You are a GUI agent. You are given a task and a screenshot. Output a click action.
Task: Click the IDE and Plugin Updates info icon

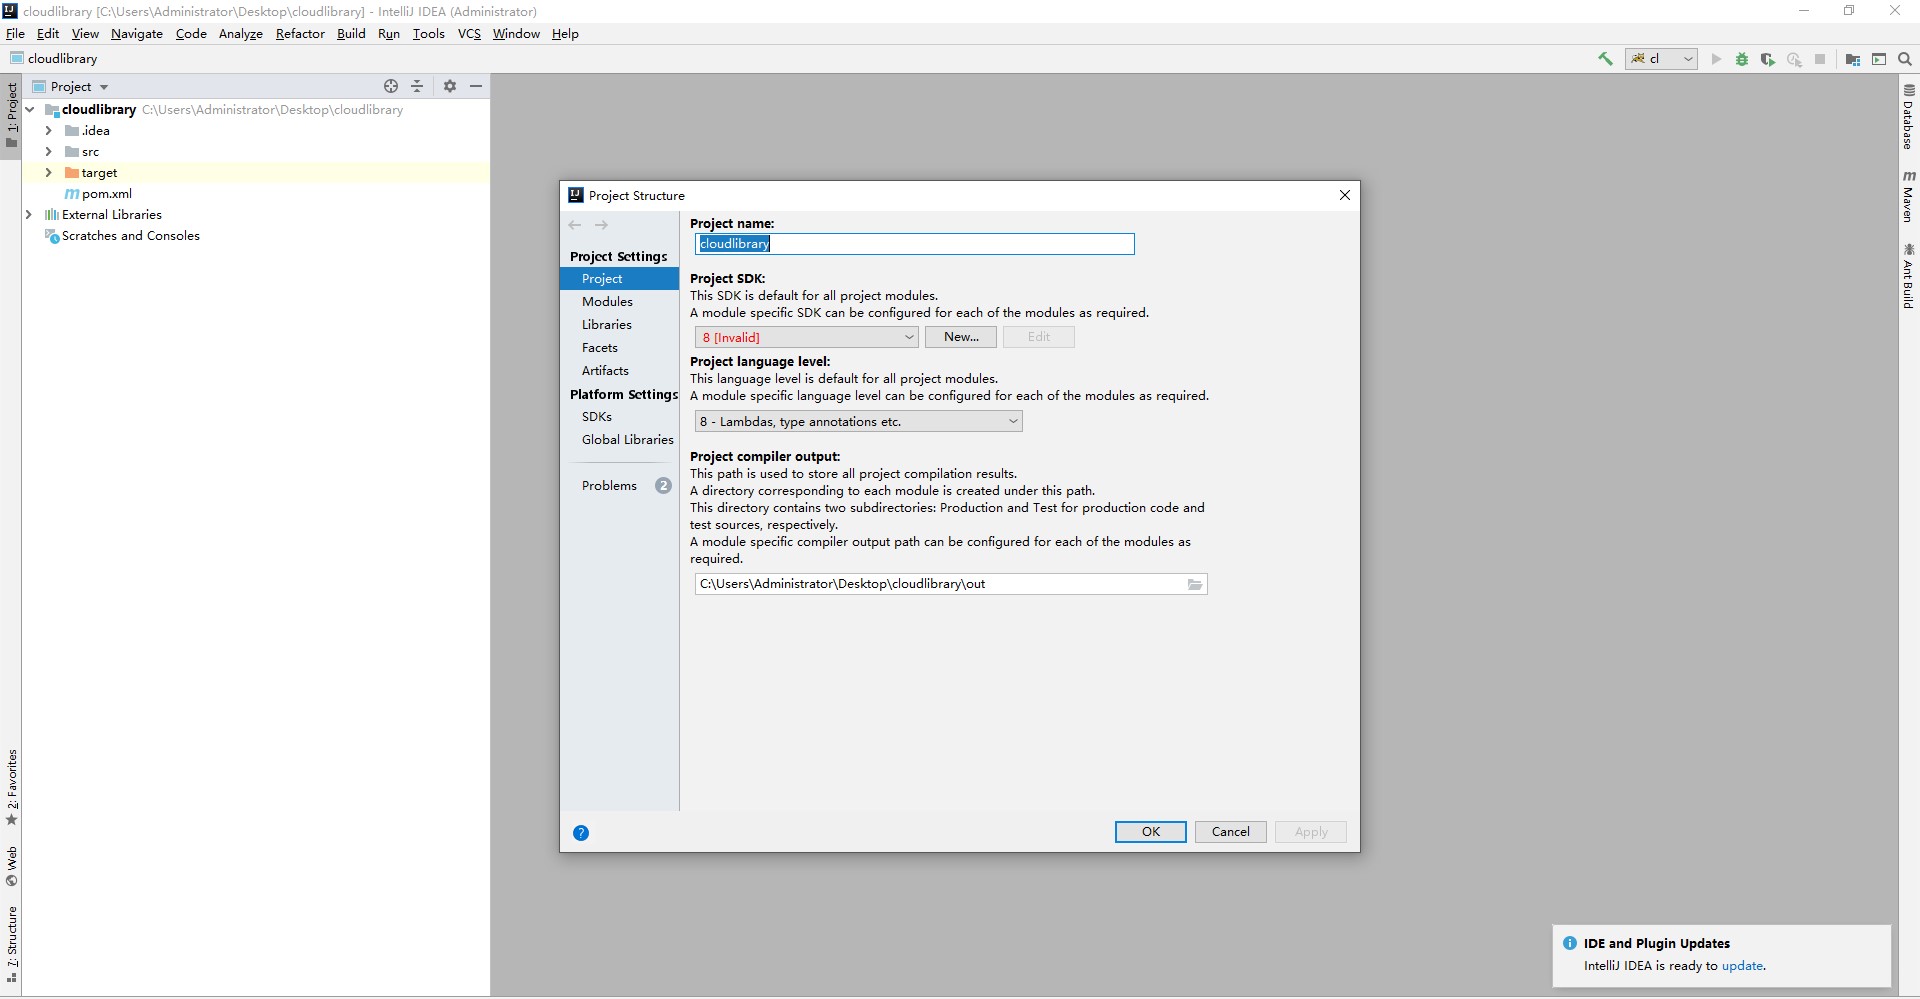(1569, 943)
